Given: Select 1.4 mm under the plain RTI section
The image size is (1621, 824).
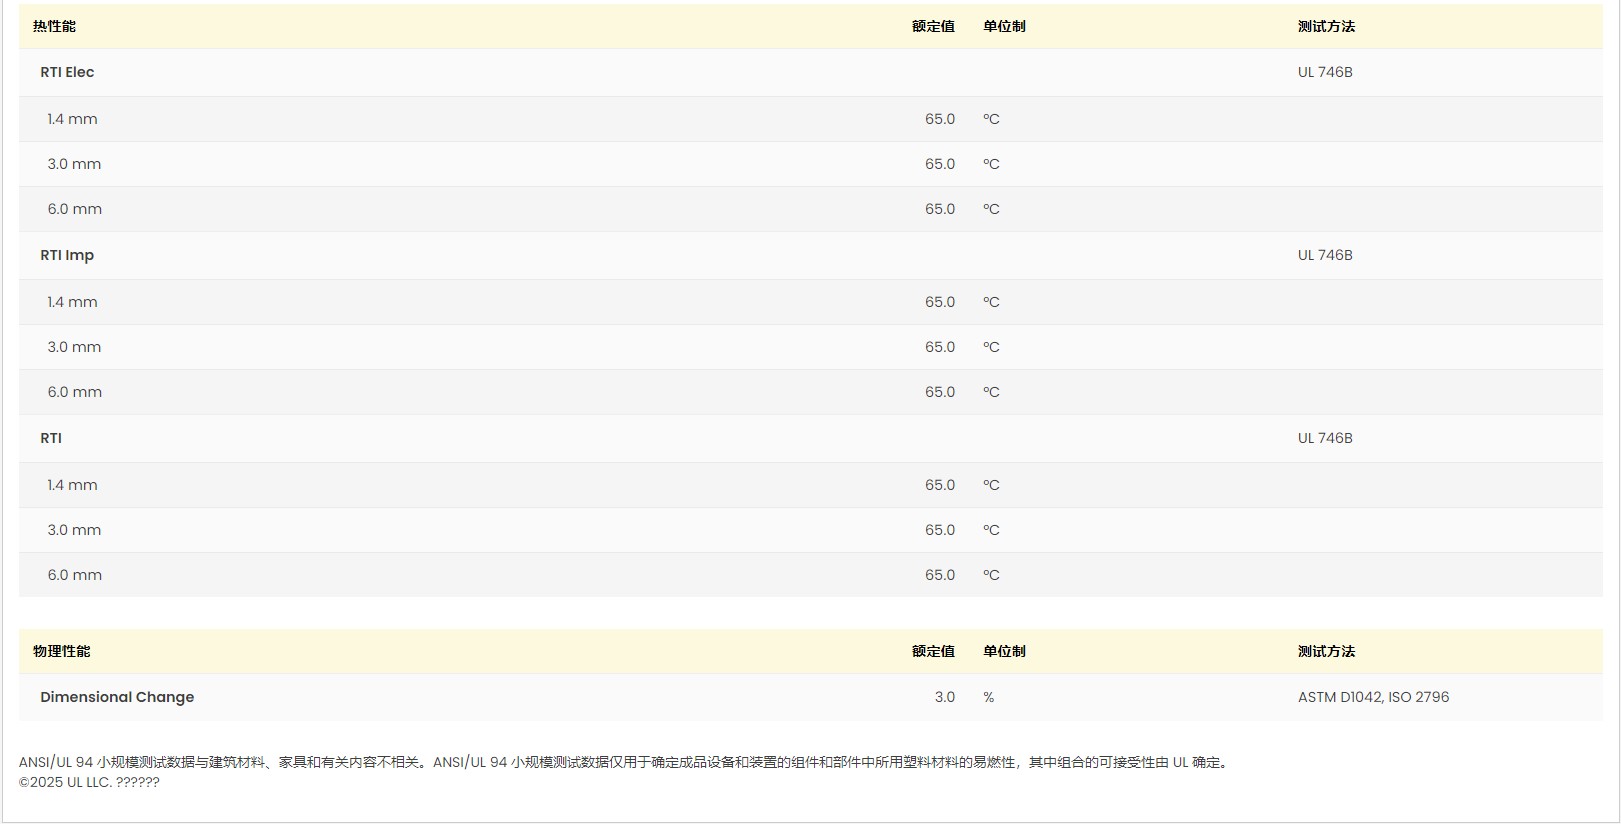Looking at the screenshot, I should [x=72, y=485].
